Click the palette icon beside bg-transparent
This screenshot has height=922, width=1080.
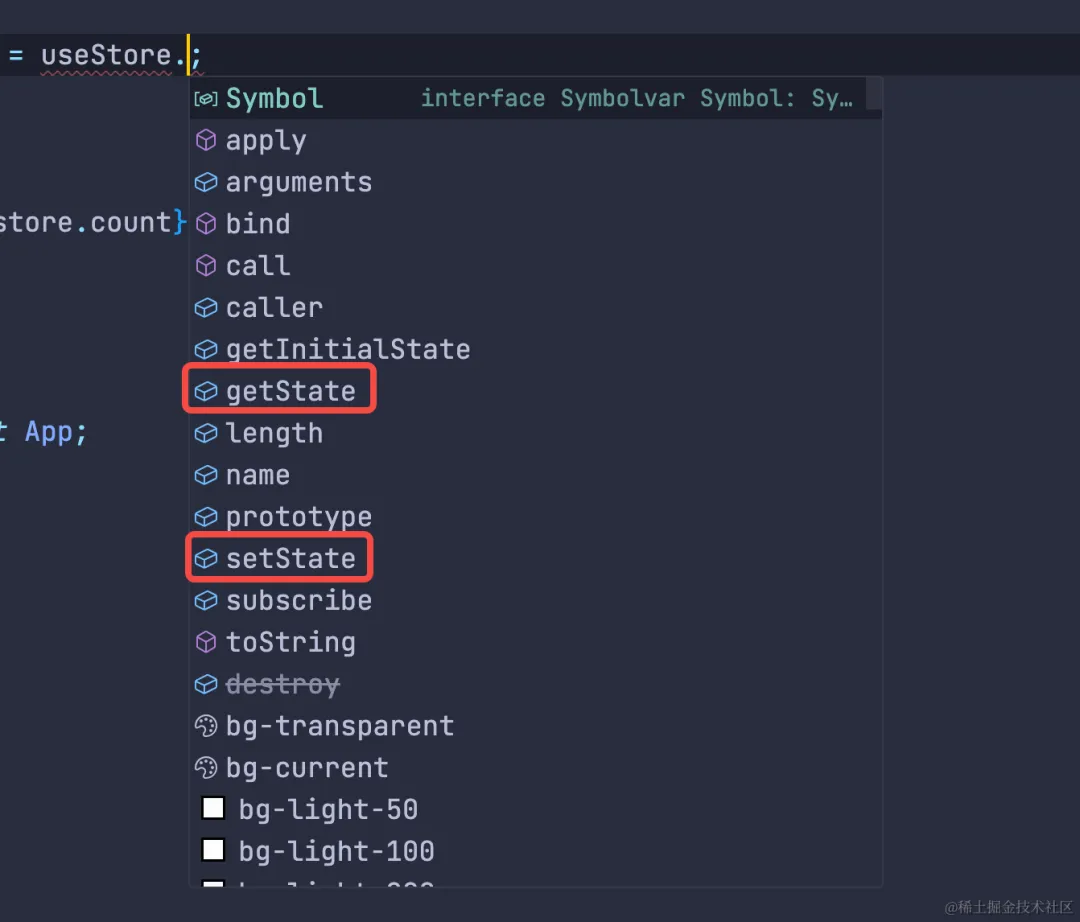pyautogui.click(x=205, y=726)
